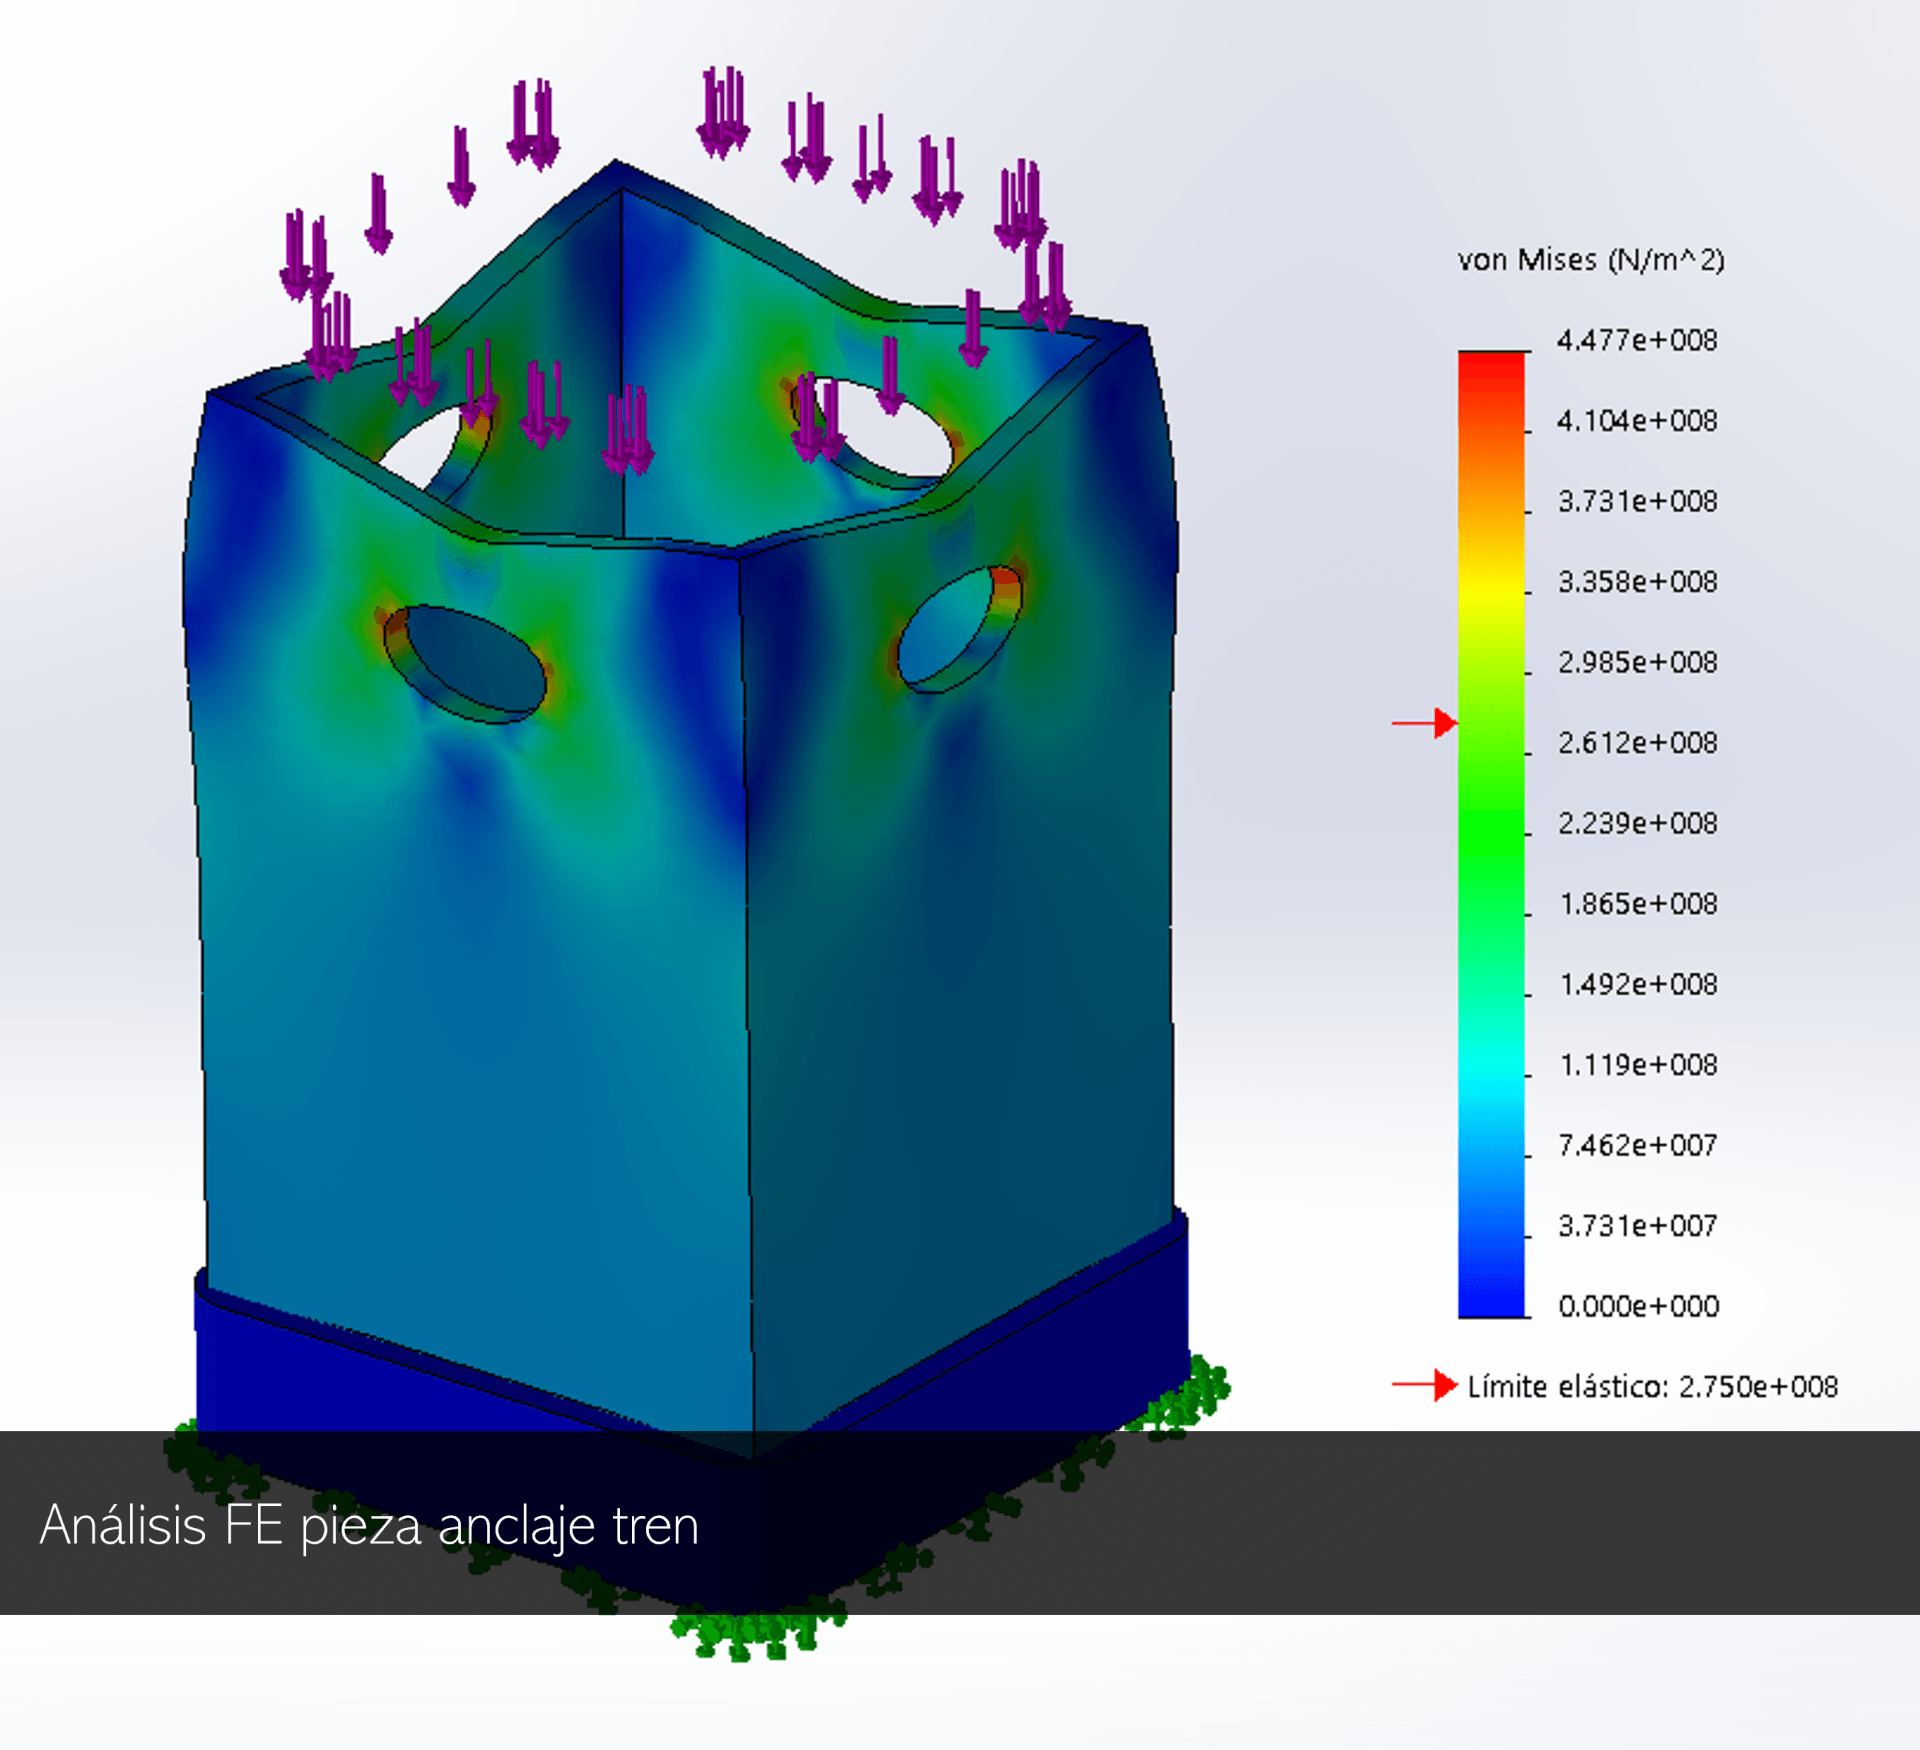Click the Análisis FE pieza anclaje tren caption
The width and height of the screenshot is (1920, 1750).
click(x=369, y=1526)
